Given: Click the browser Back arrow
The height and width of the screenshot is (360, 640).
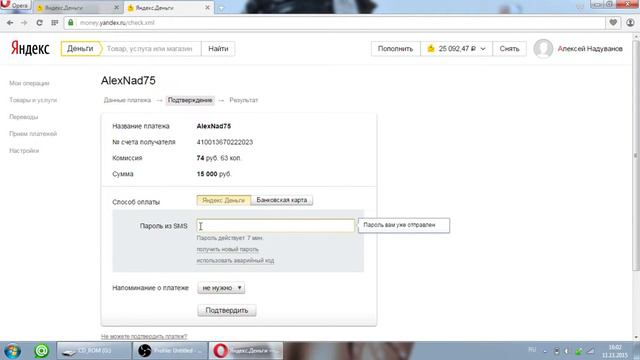Looking at the screenshot, I should 10,23.
